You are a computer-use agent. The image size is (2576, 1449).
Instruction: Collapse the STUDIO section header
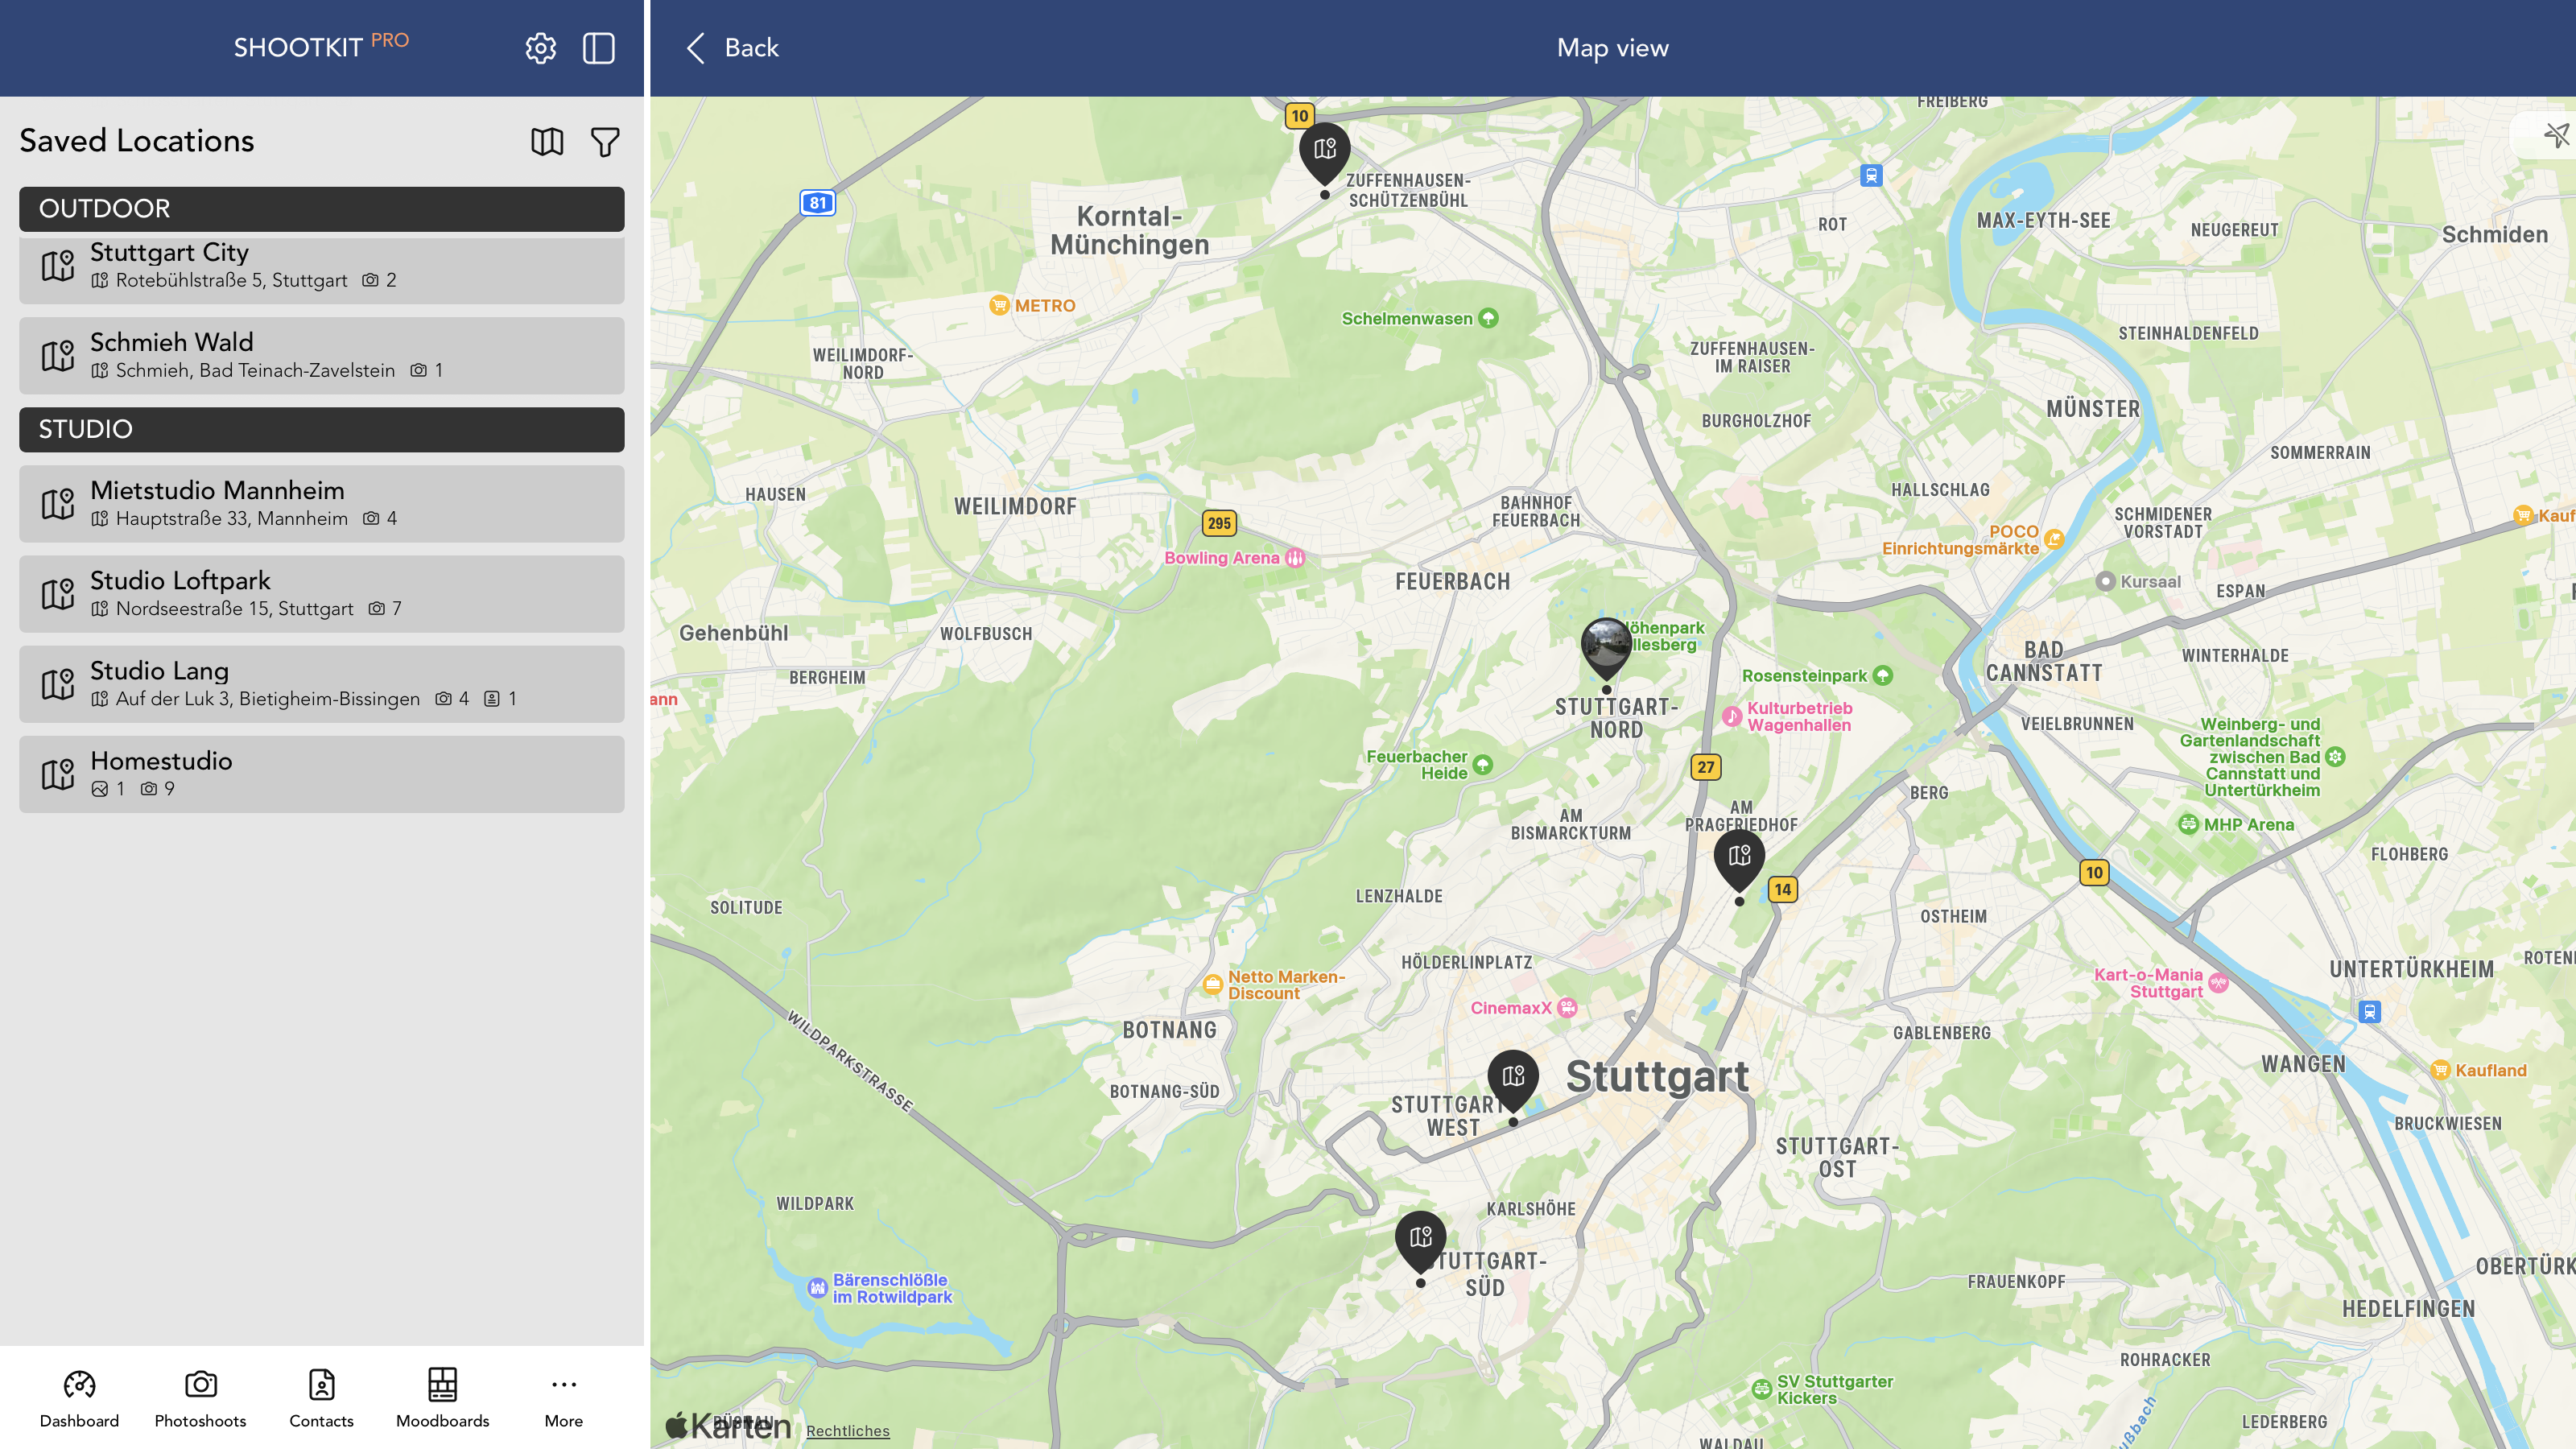coord(321,429)
